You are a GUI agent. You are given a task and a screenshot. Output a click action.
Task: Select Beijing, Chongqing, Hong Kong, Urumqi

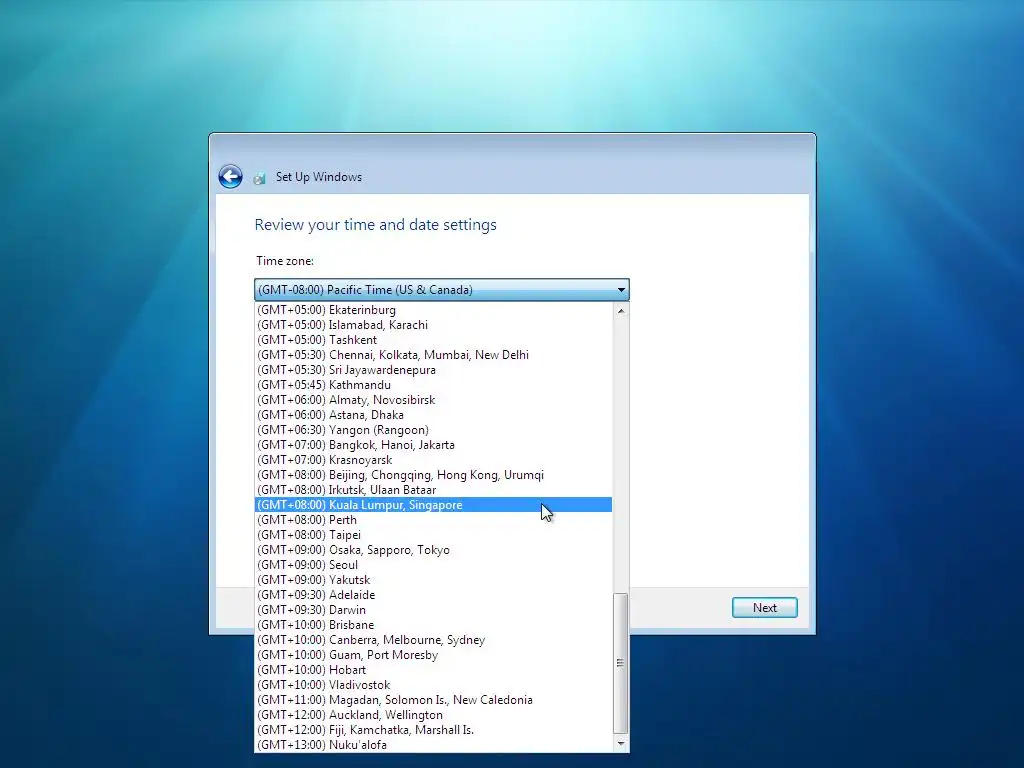click(433, 475)
